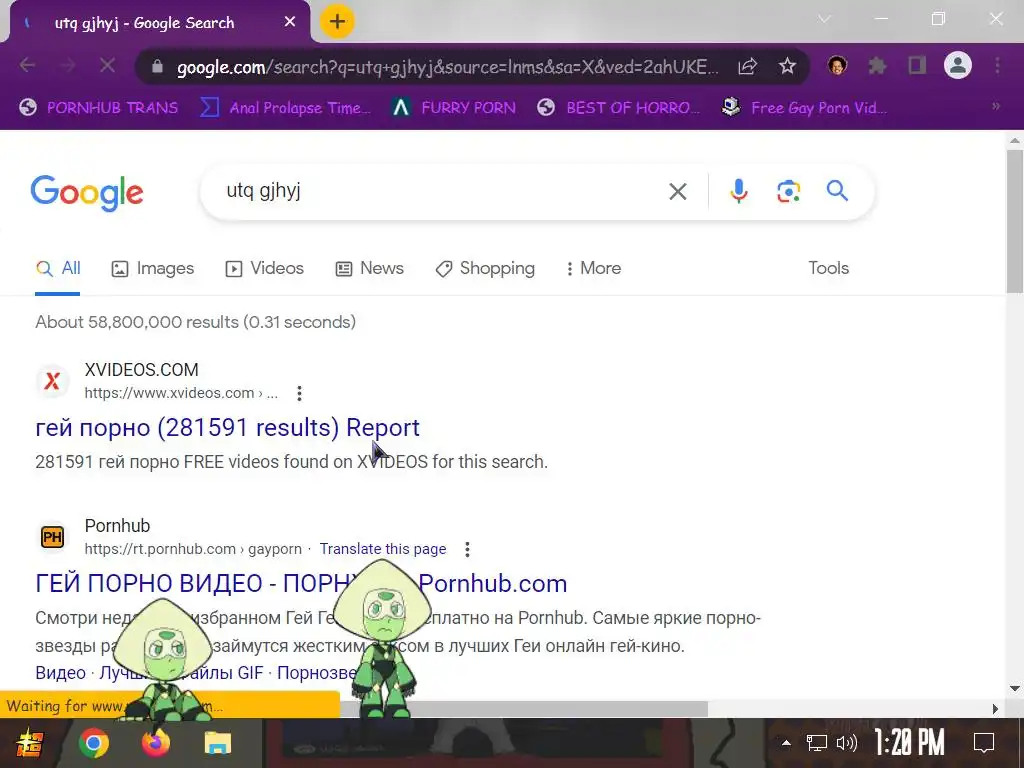Screen dimensions: 1024x768
Task: Open the first bookmark in the bar
Action: point(99,107)
